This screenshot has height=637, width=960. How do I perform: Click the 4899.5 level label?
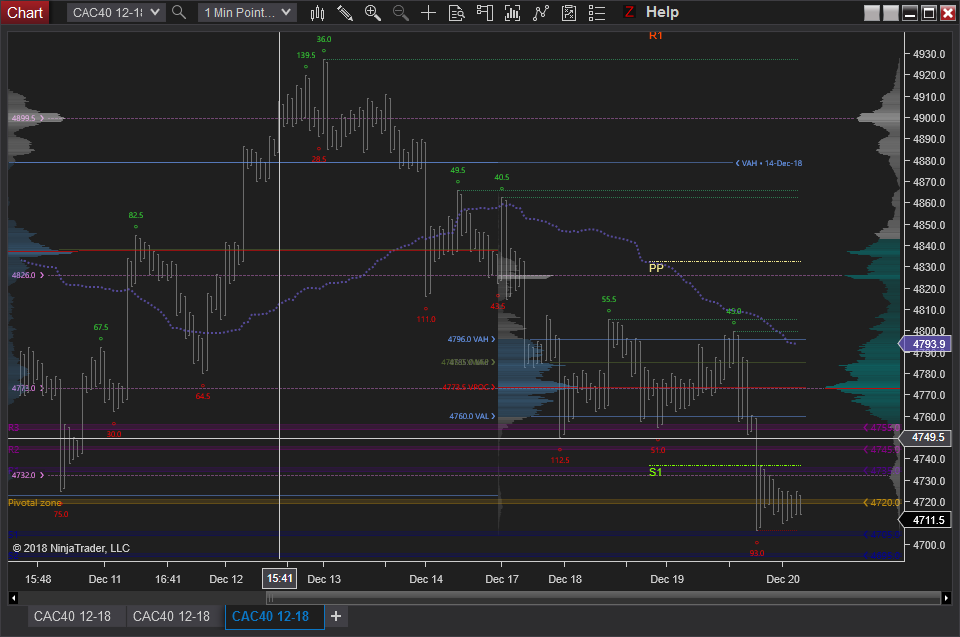(28, 118)
